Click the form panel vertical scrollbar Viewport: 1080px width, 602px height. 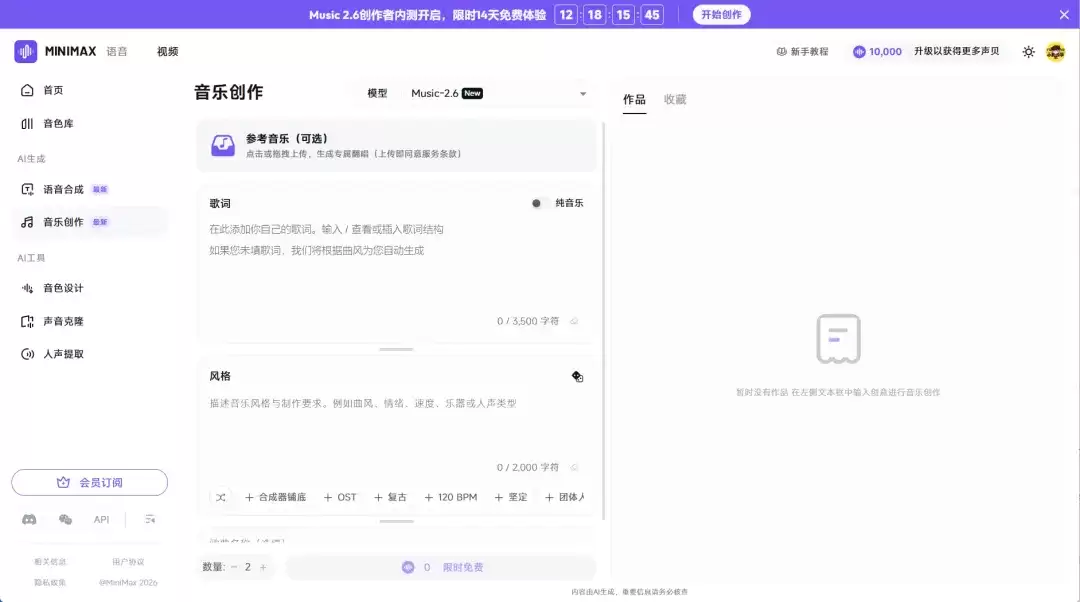(603, 320)
